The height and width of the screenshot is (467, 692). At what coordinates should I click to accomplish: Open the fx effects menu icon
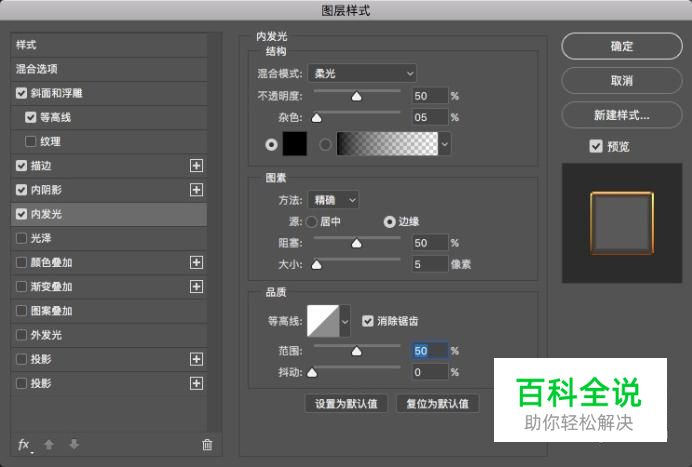25,444
